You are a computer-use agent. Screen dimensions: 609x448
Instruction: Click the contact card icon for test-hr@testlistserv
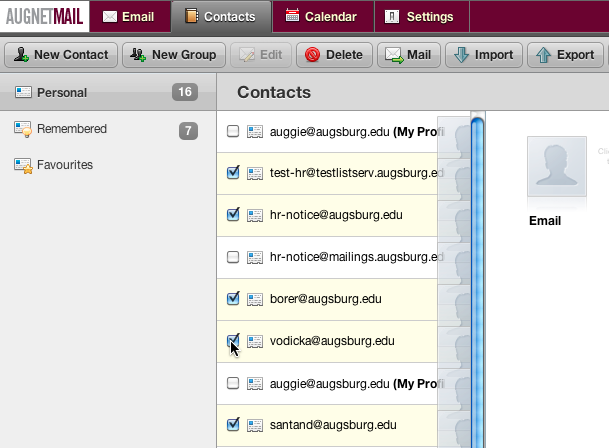tap(255, 173)
